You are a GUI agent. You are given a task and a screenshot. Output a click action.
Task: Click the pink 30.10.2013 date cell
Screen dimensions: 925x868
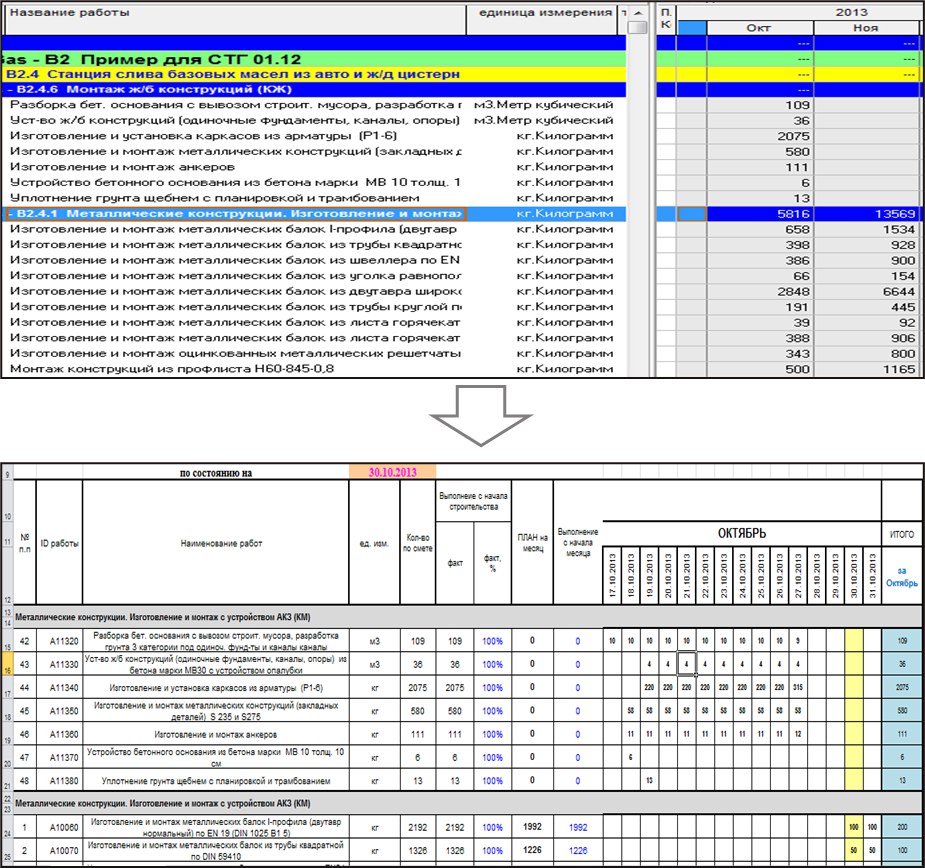click(392, 472)
